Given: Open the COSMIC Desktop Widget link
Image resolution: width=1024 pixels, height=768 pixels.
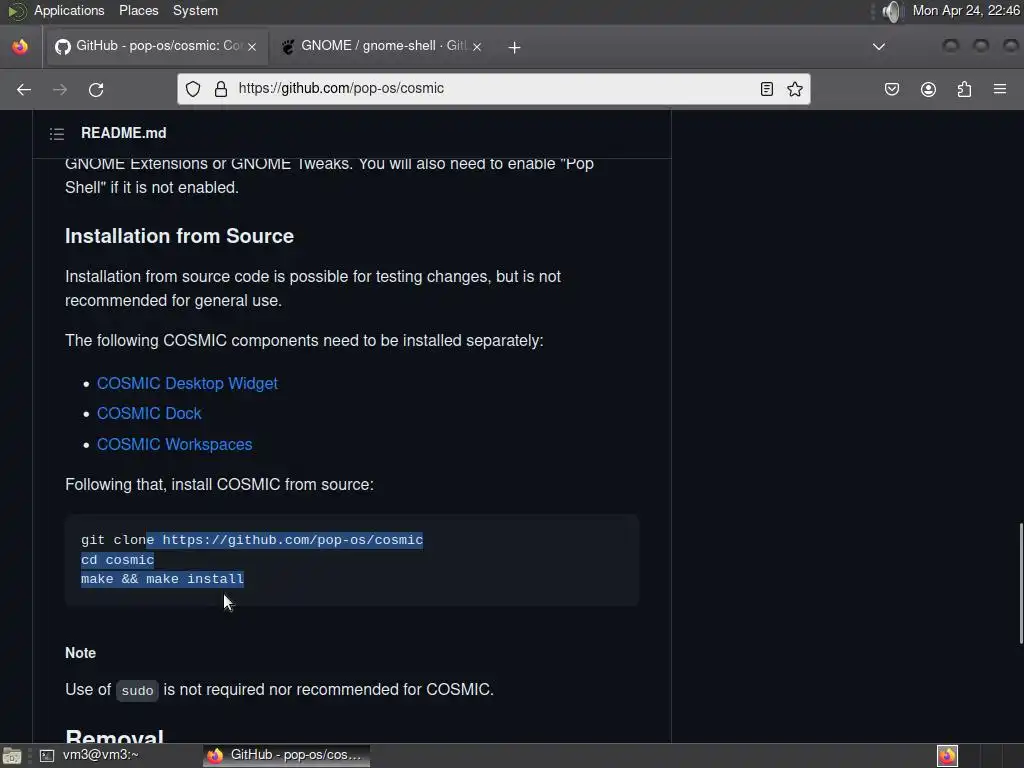Looking at the screenshot, I should click(187, 383).
